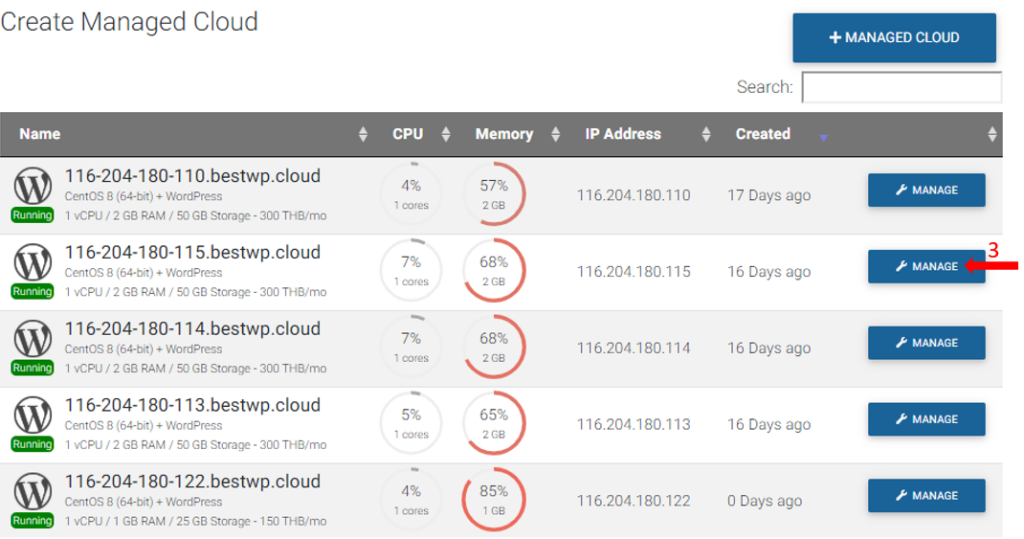Manage the 116-204-180-122.bestwp.cloud server
Viewport: 1024px width, 539px height.
(926, 496)
